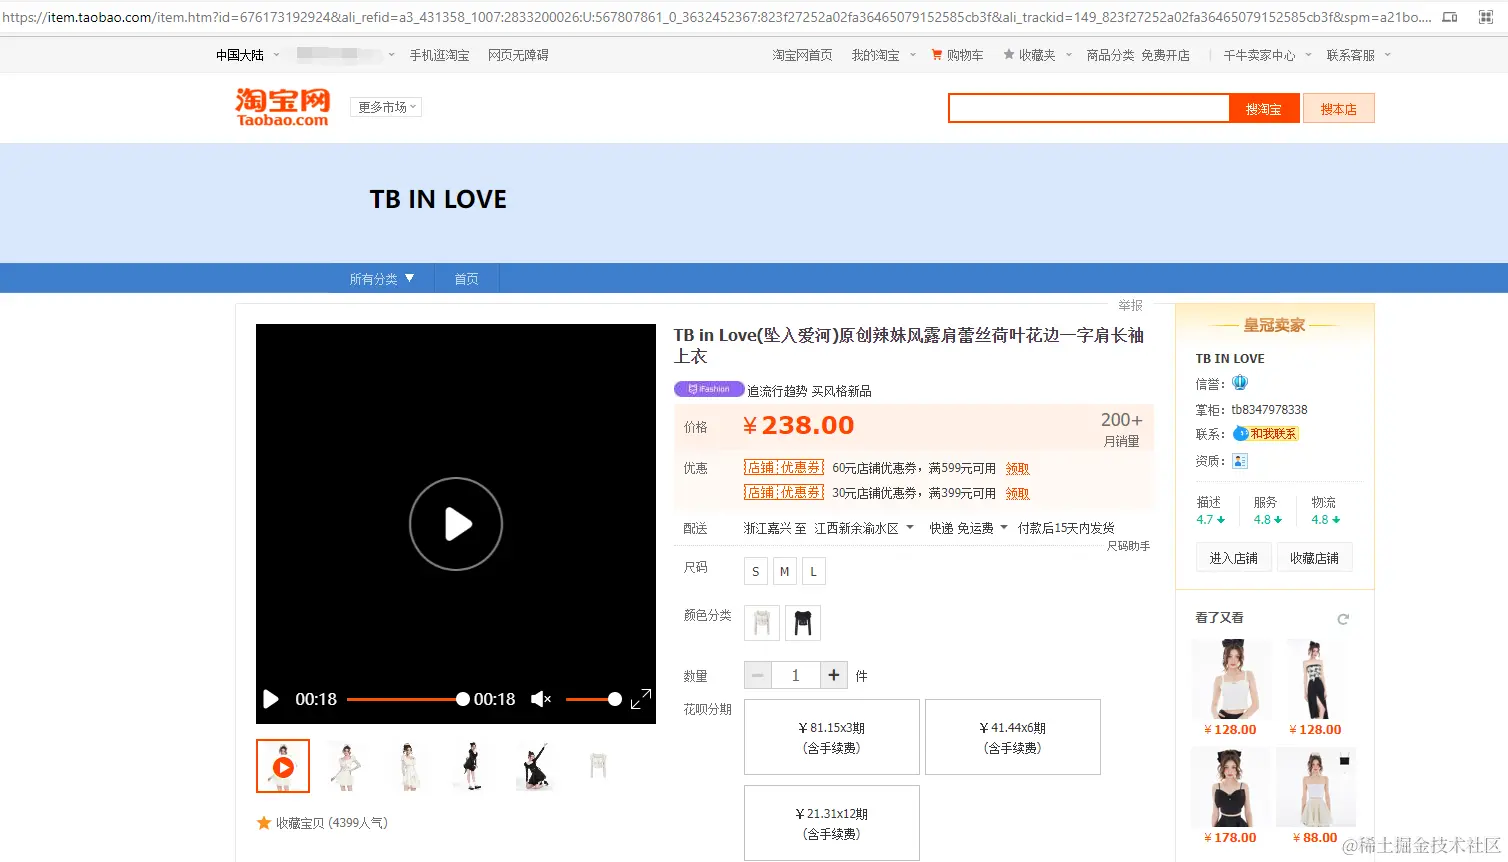The image size is (1508, 862).
Task: Open 商品分类 in top bar
Action: (1111, 55)
